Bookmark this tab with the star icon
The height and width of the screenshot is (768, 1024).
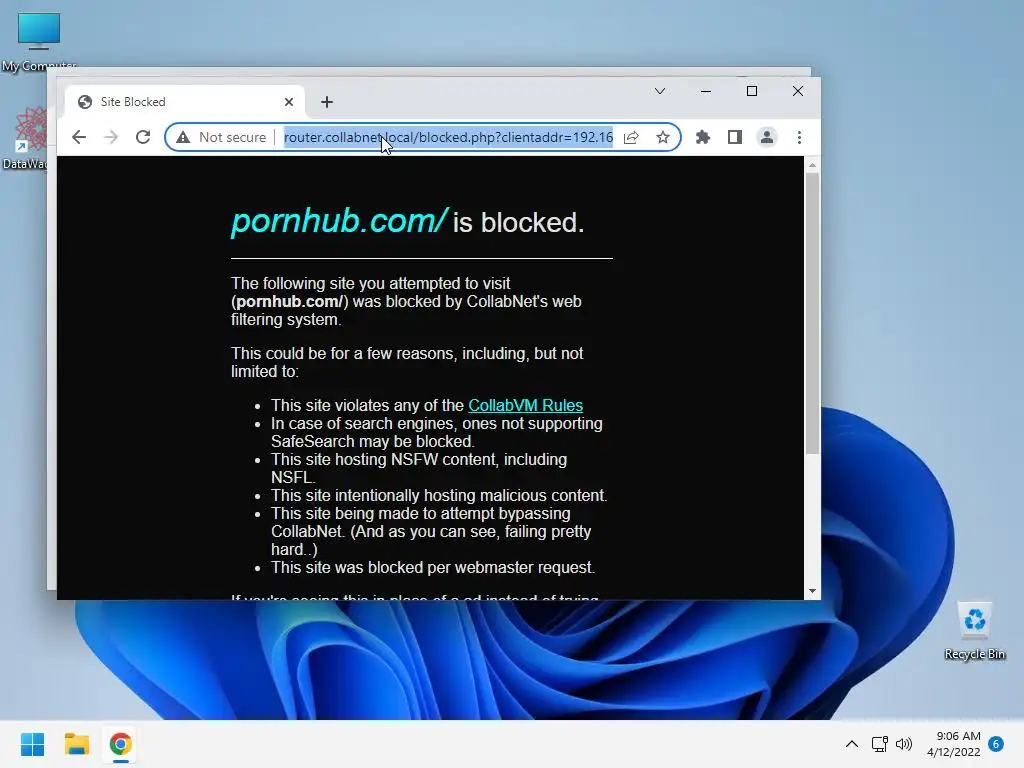[663, 137]
